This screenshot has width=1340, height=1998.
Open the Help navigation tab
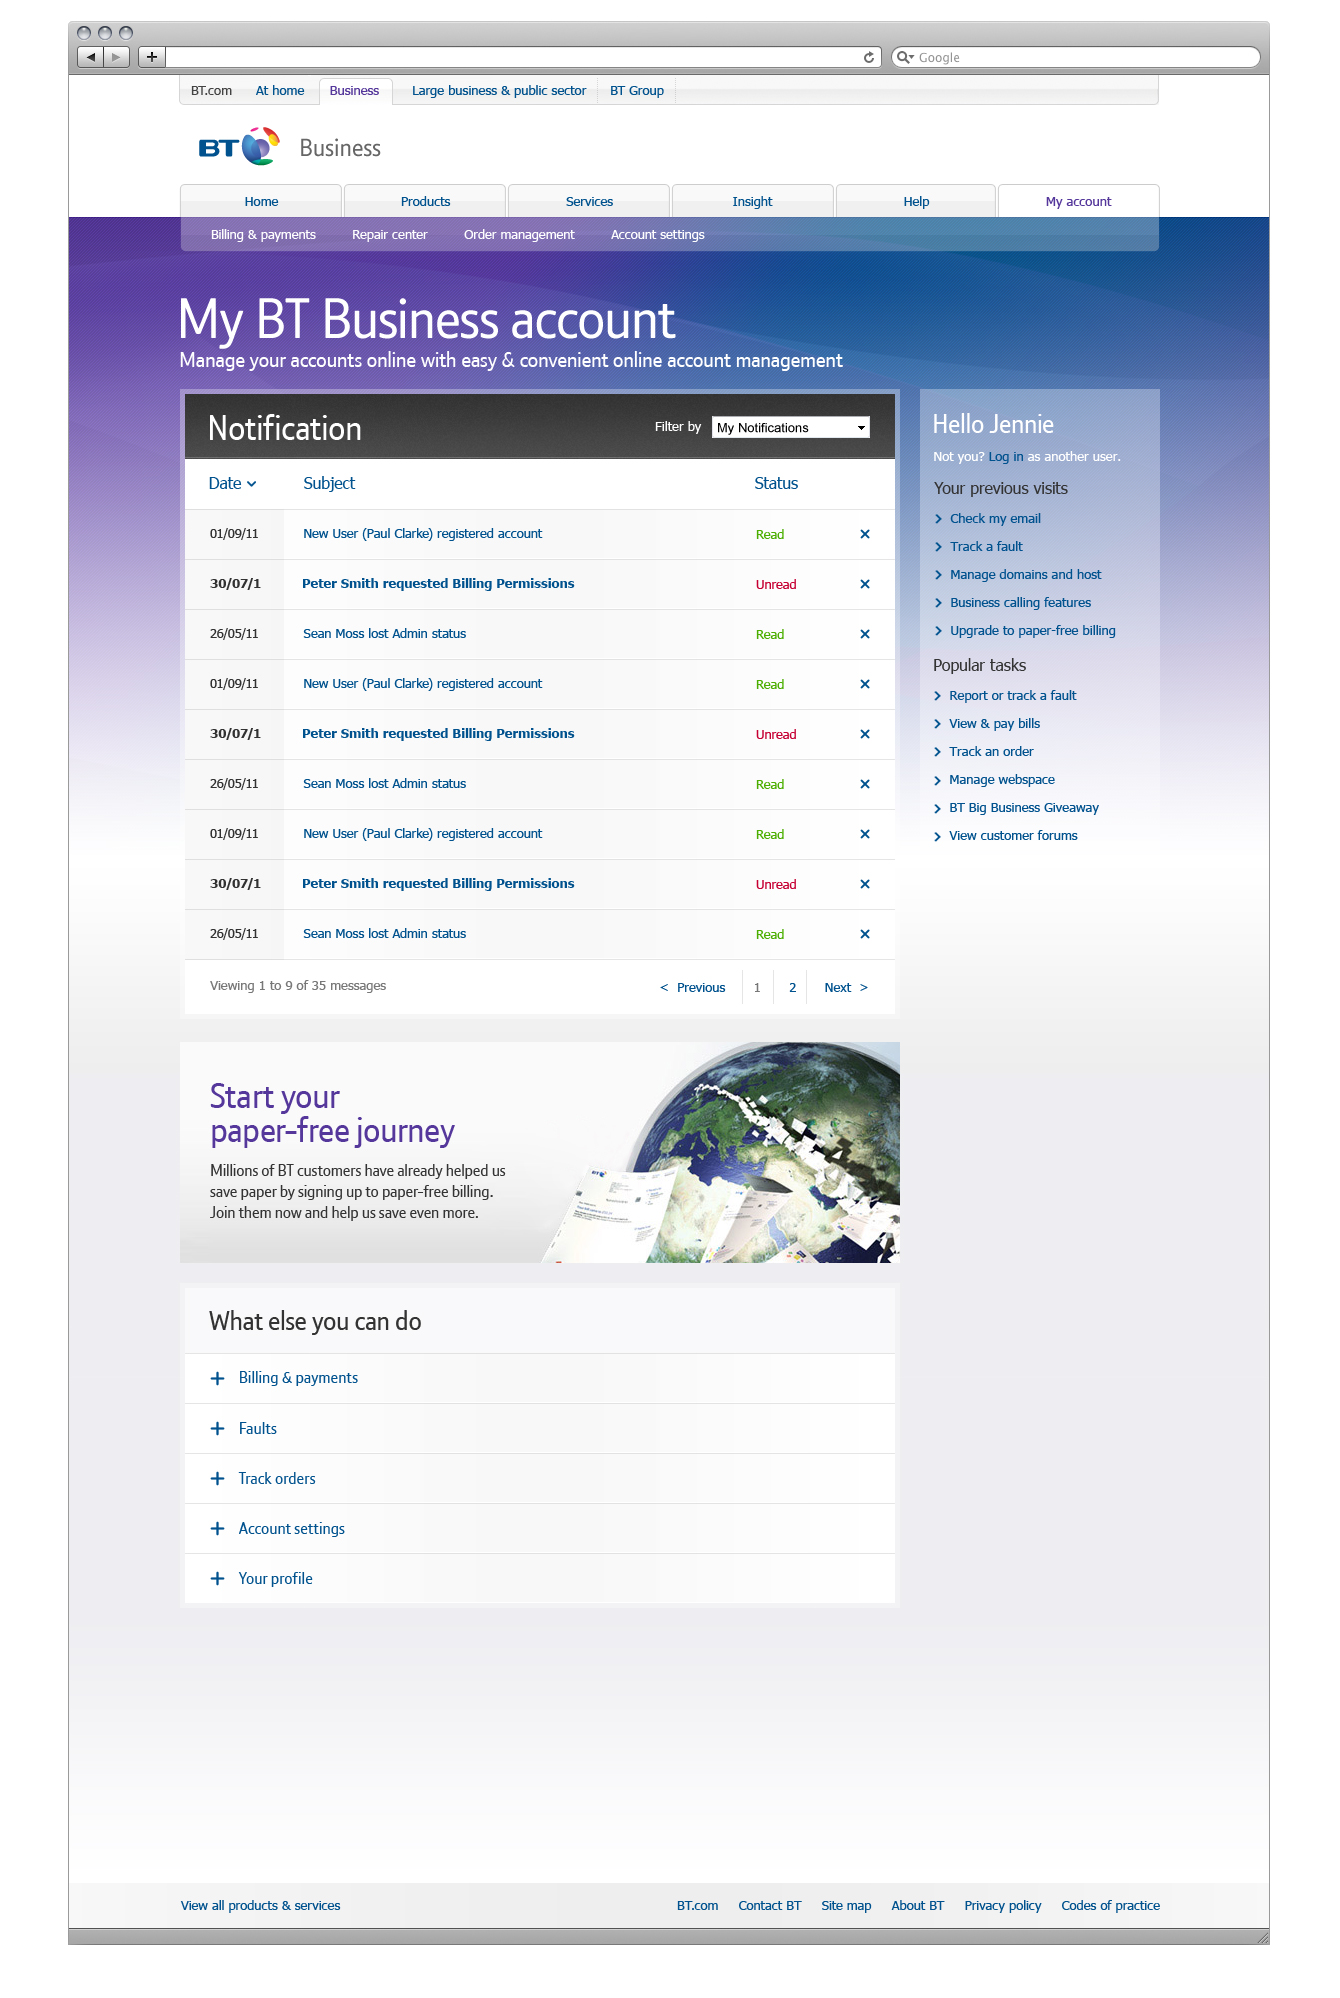(916, 201)
